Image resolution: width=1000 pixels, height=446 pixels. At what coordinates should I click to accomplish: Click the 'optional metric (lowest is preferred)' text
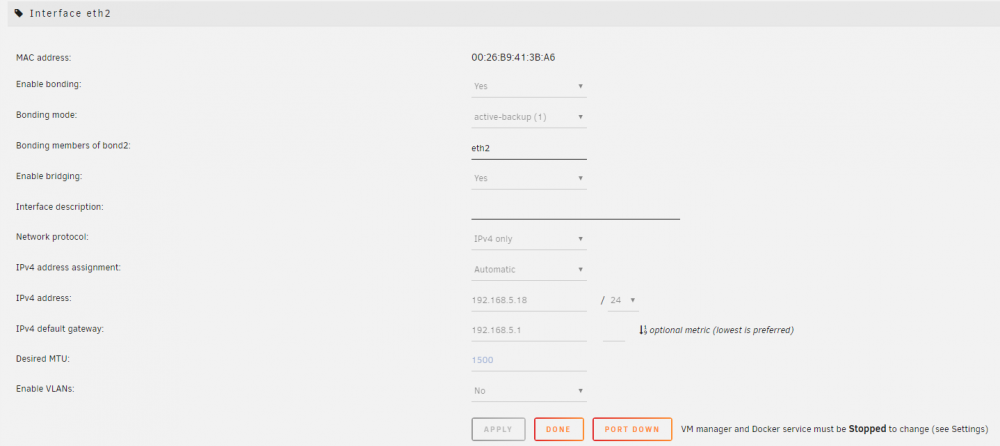pos(721,331)
